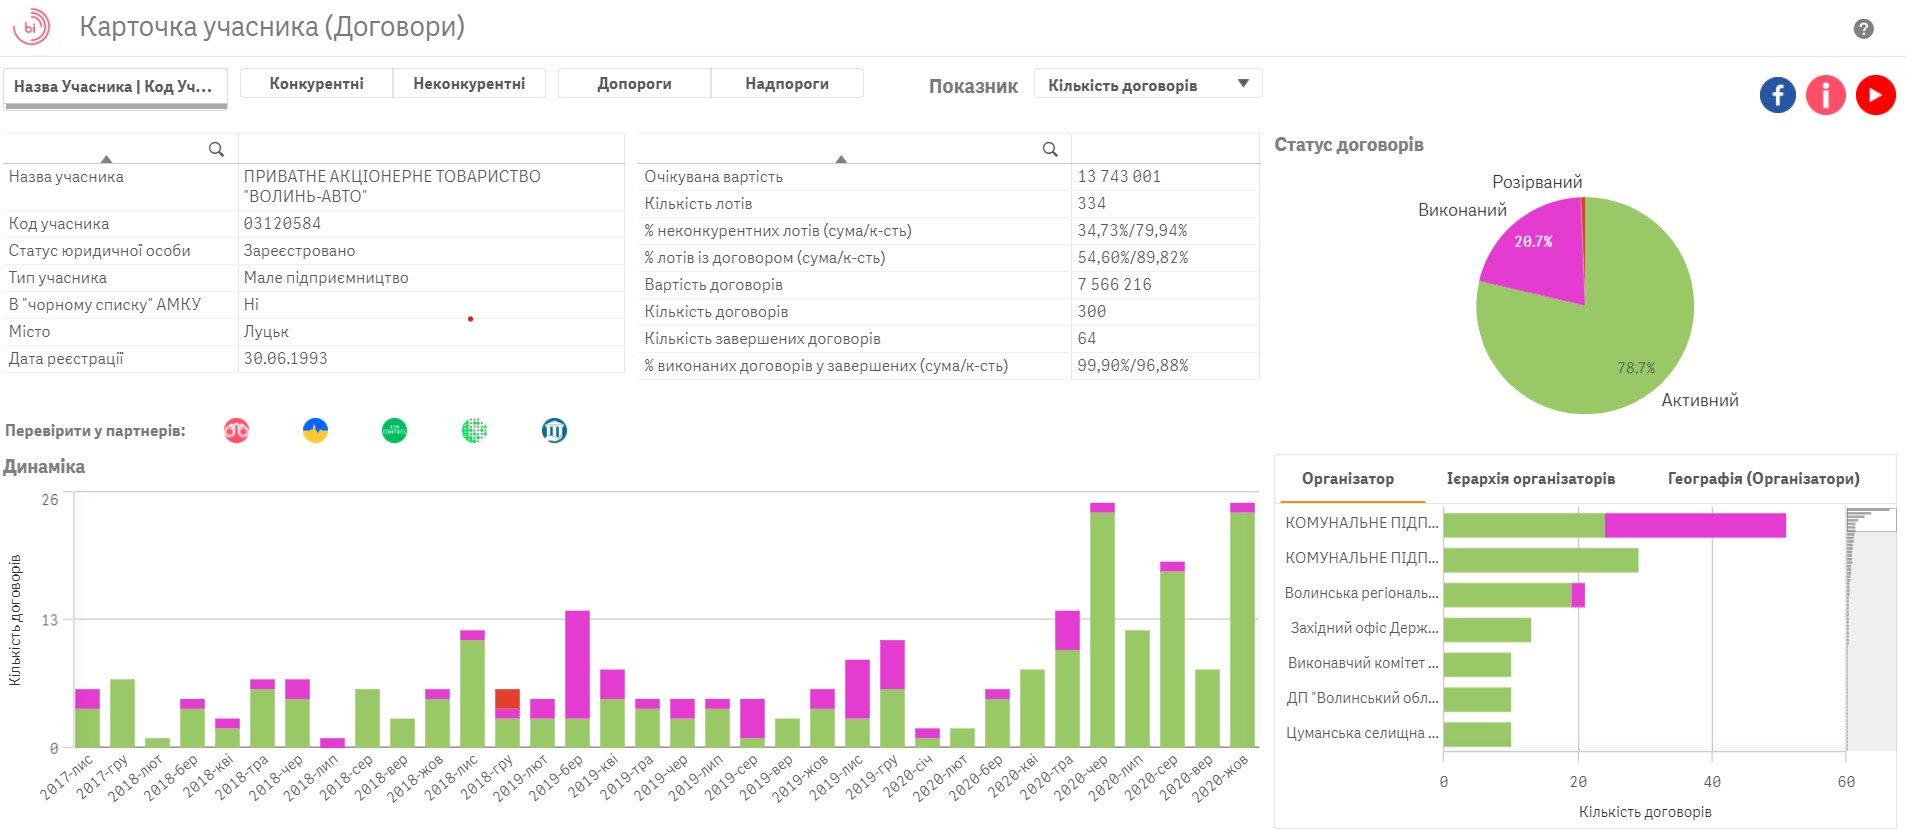Click the pink info icon
1906x835 pixels.
point(1825,95)
